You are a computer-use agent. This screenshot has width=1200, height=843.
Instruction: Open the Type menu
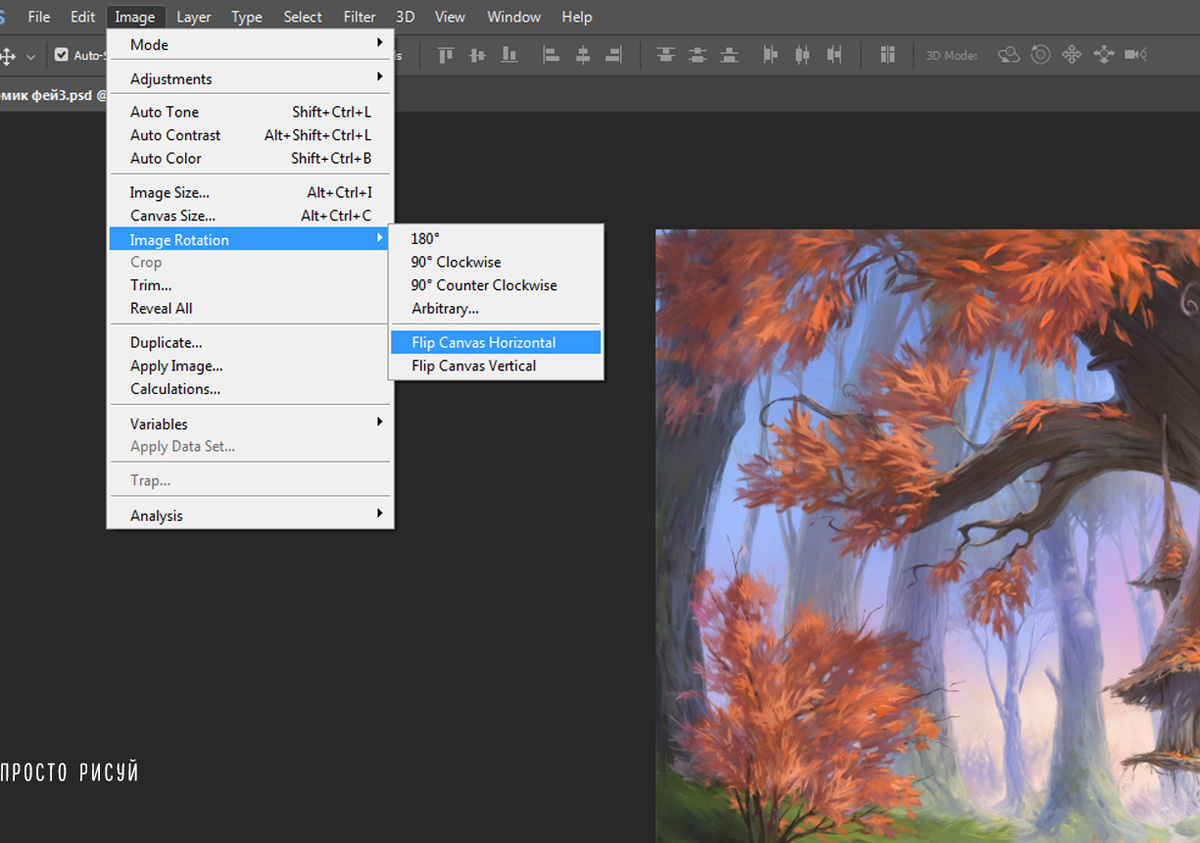[247, 17]
